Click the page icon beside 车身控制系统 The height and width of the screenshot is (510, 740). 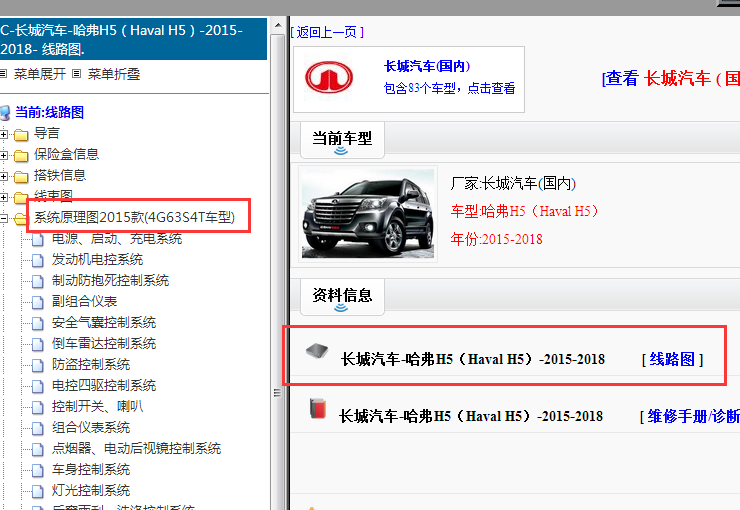[38, 471]
